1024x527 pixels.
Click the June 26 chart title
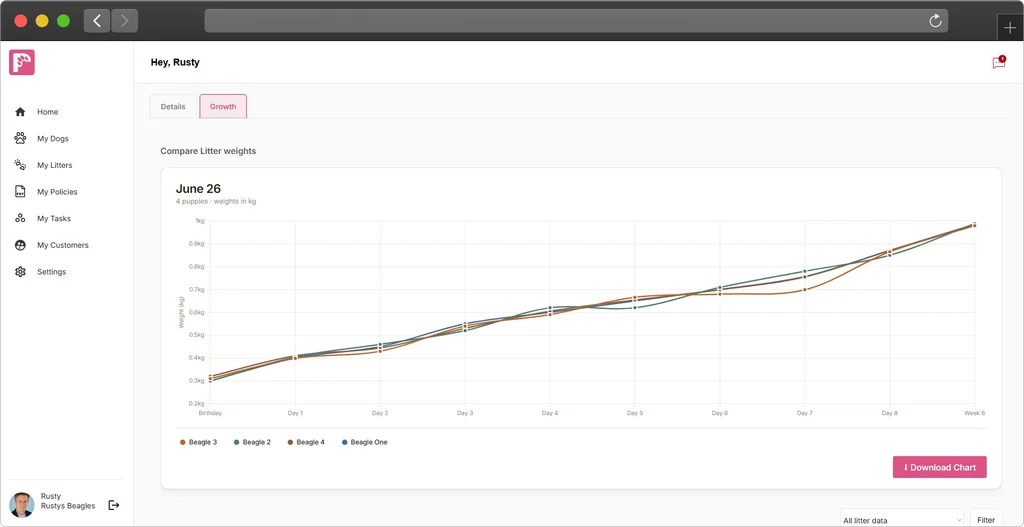click(198, 189)
